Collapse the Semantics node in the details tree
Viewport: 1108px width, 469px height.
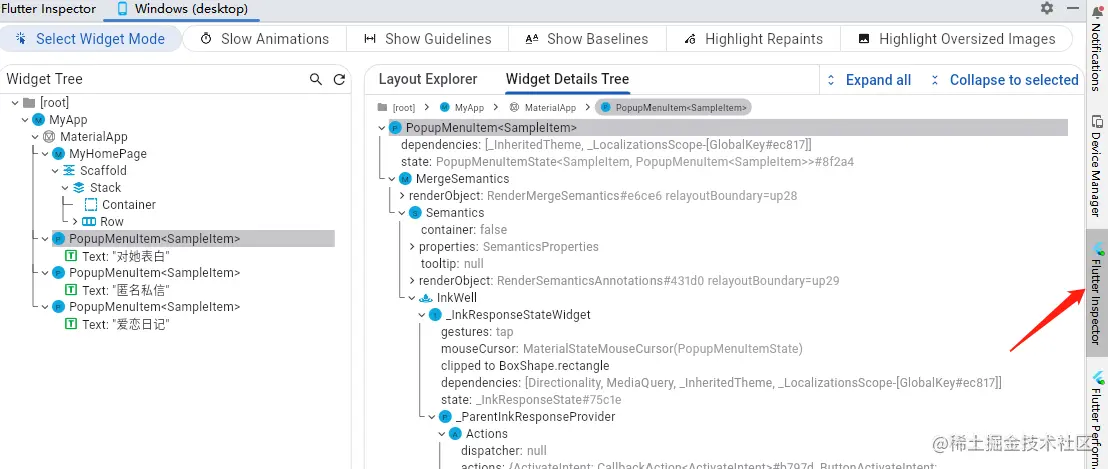pos(402,213)
